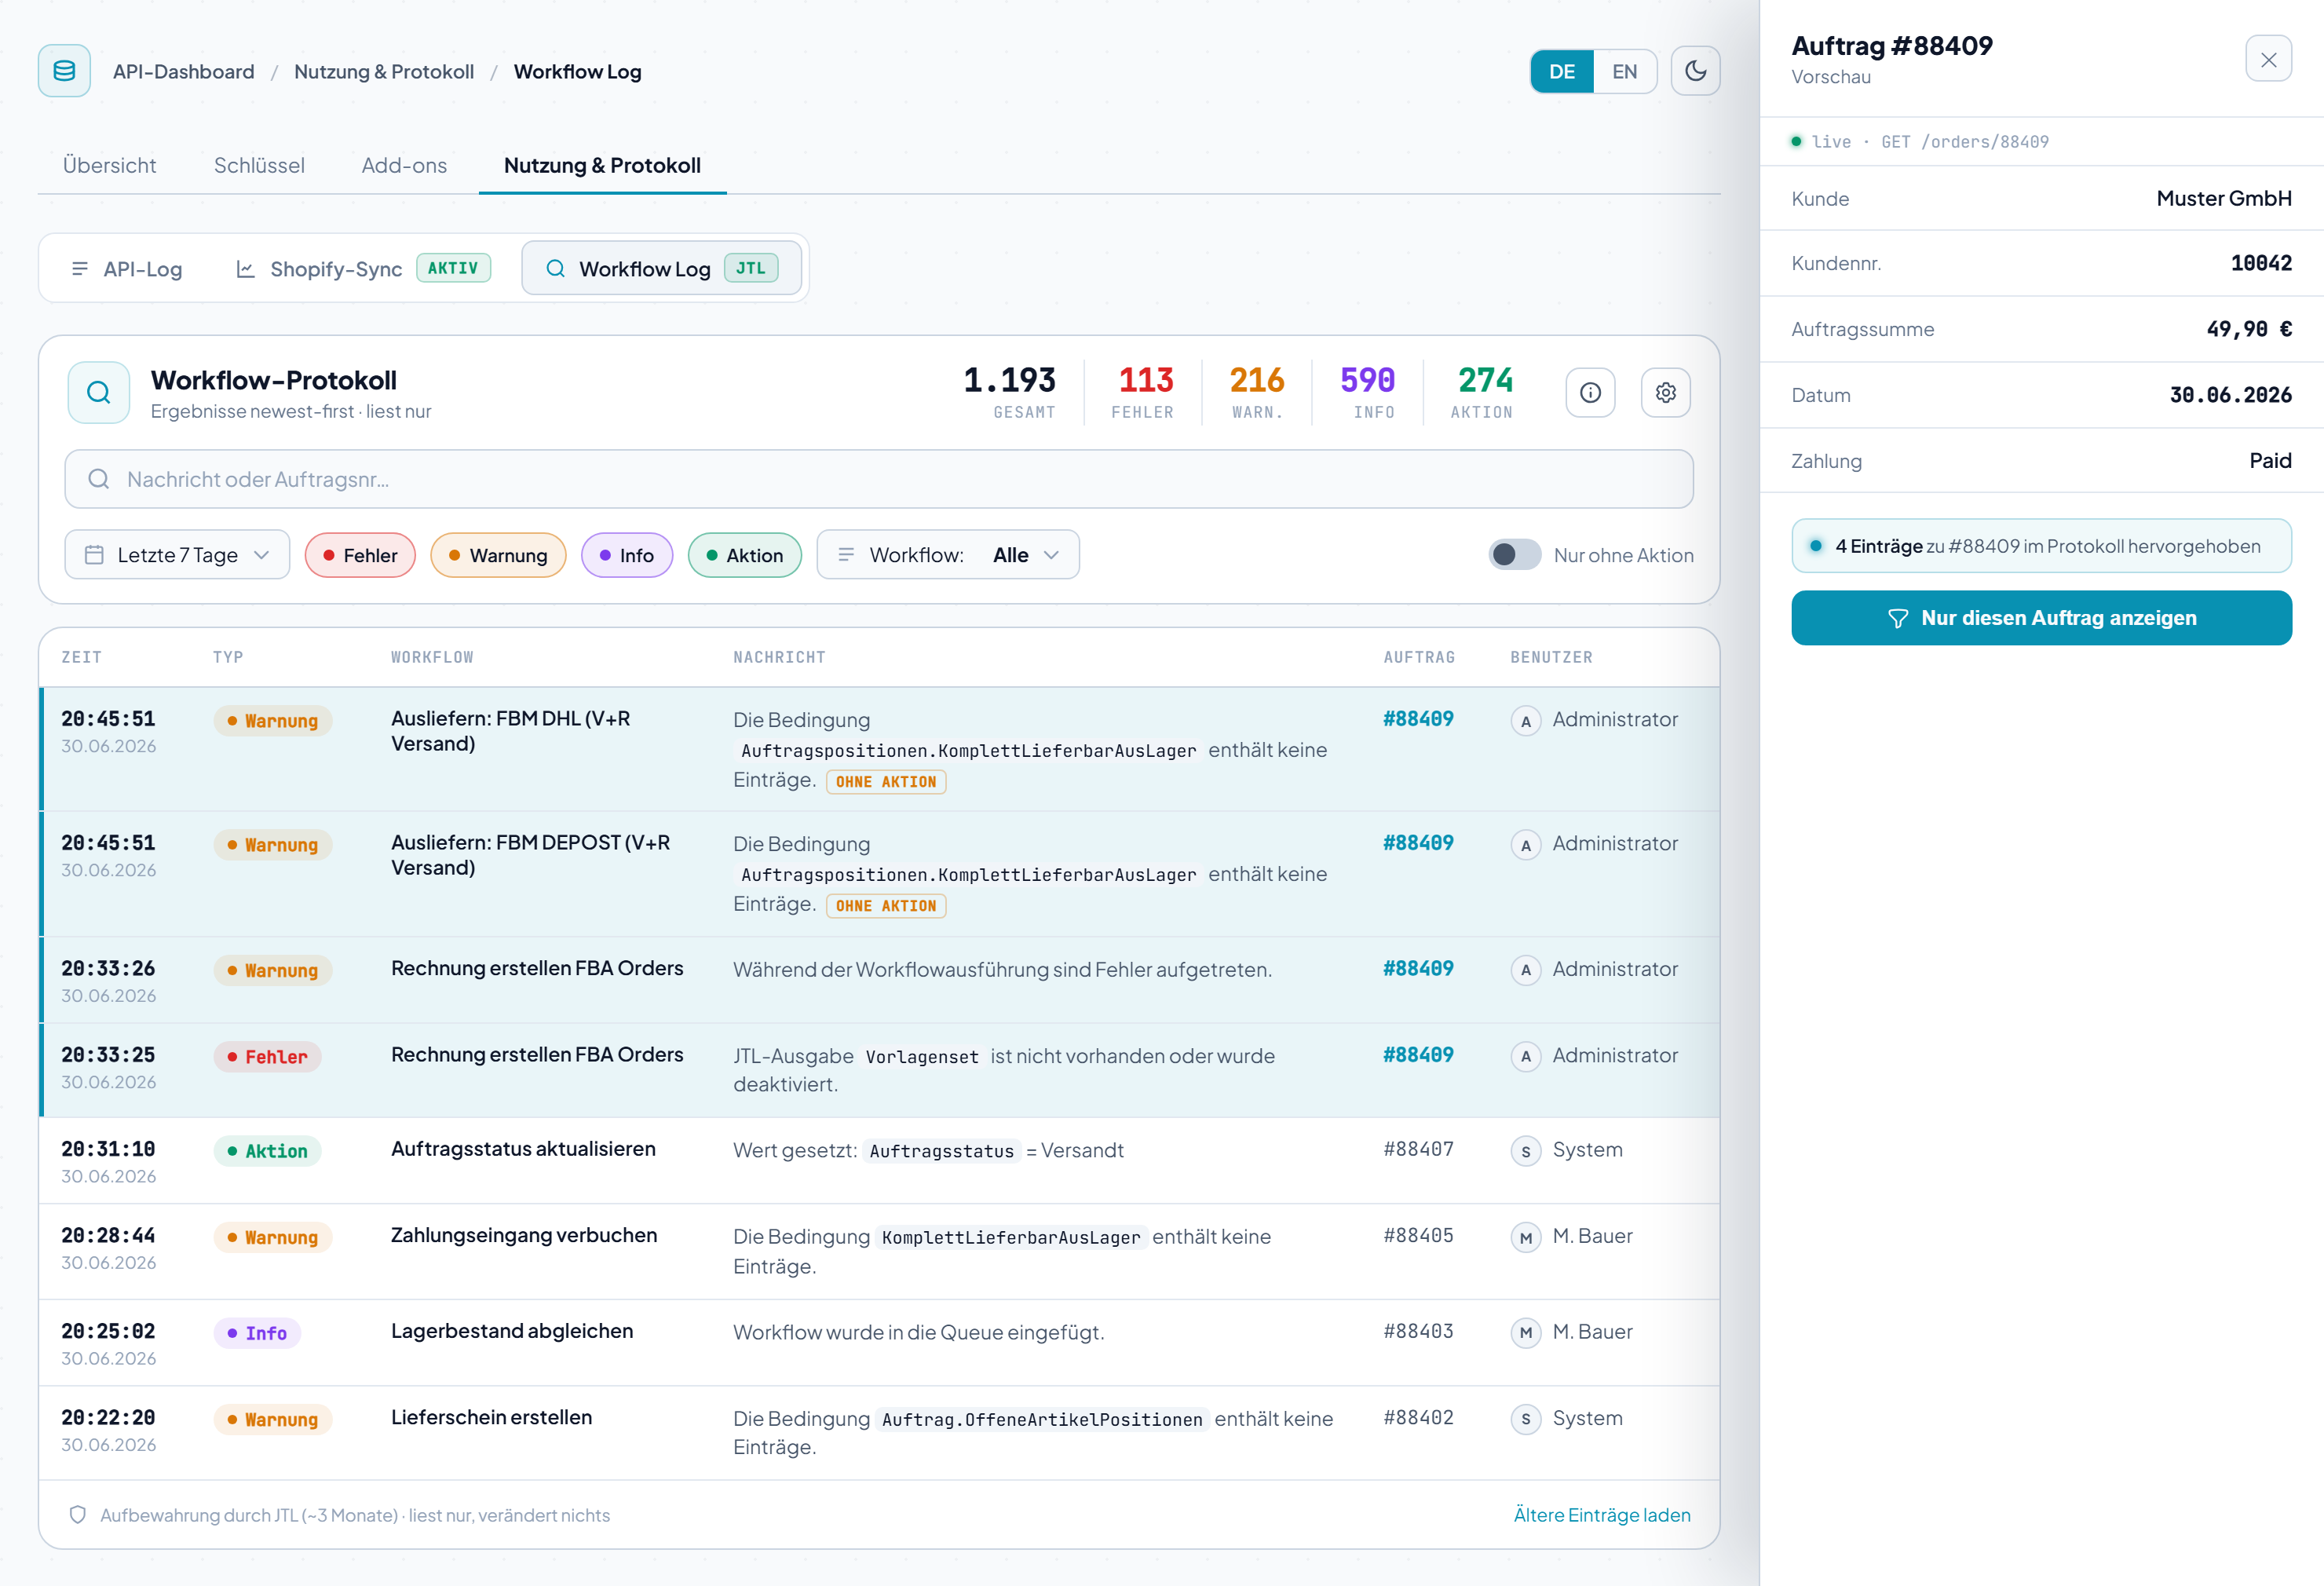Viewport: 2324px width, 1586px height.
Task: Select the Workflow Log sub-tab
Action: (661, 268)
